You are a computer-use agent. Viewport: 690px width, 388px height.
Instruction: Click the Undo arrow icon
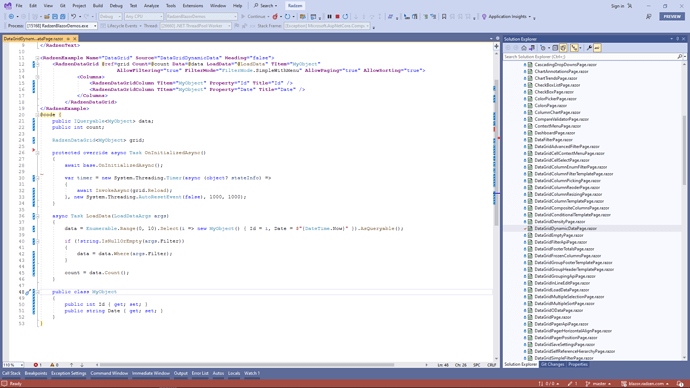(73, 17)
